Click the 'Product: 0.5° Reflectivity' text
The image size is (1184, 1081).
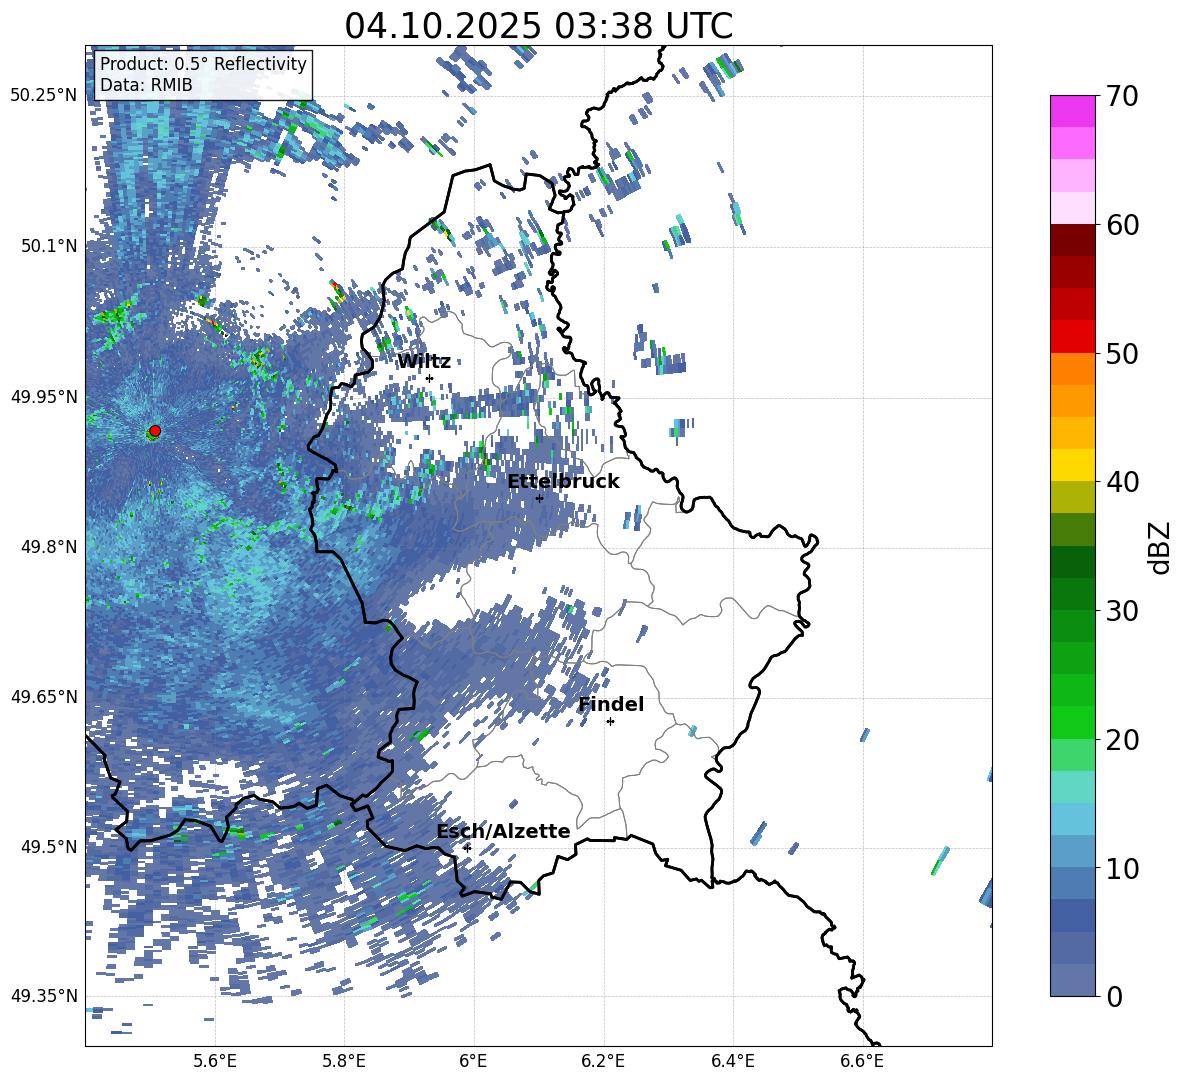point(203,64)
